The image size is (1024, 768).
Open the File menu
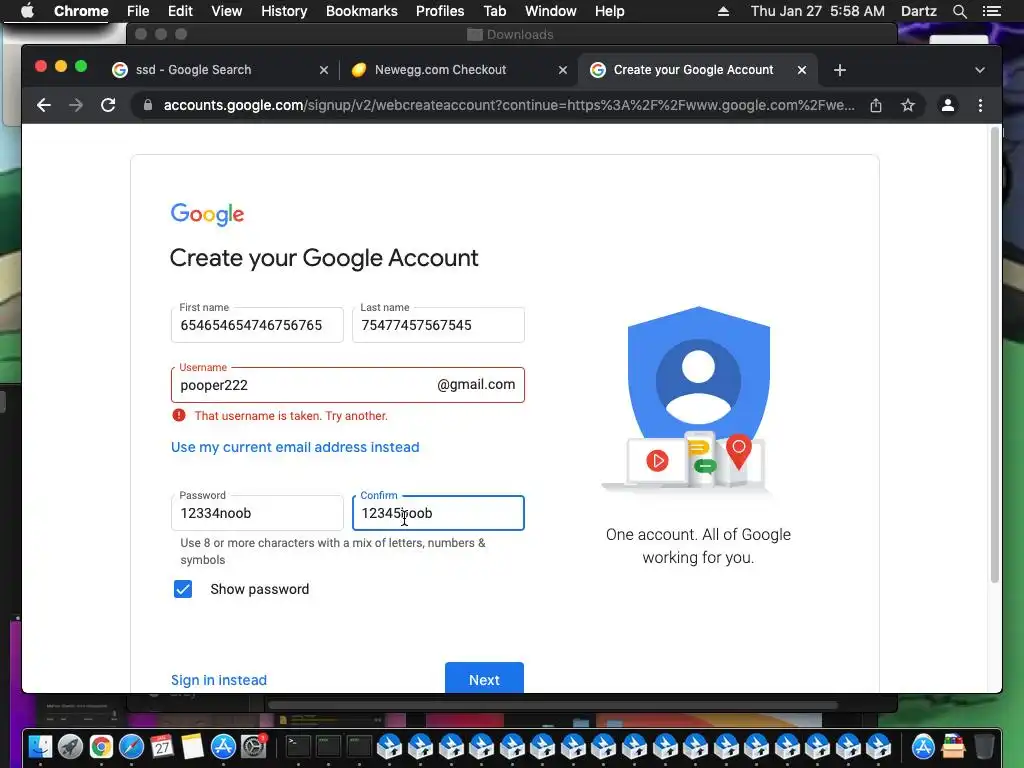pos(138,11)
